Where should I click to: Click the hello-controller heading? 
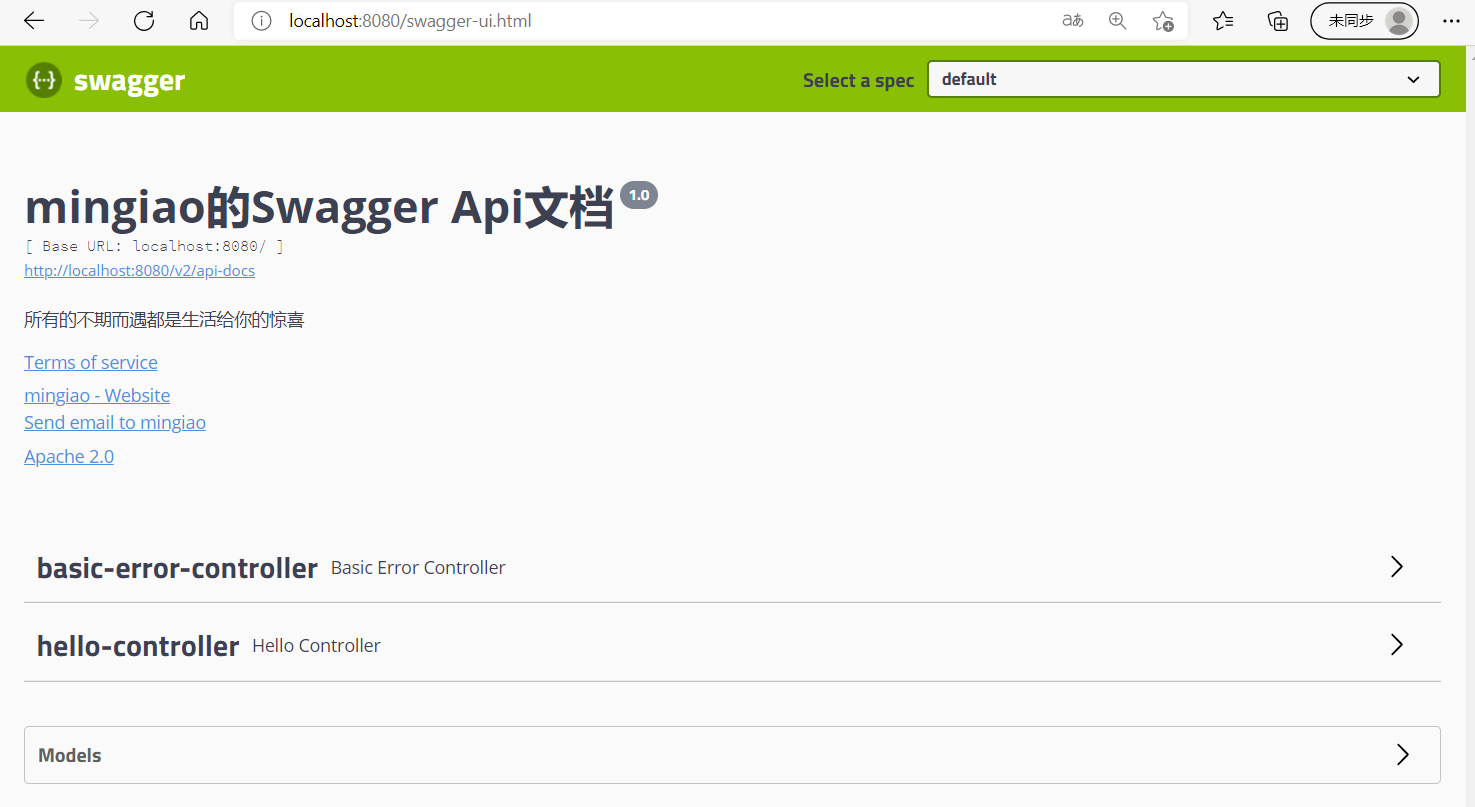138,646
